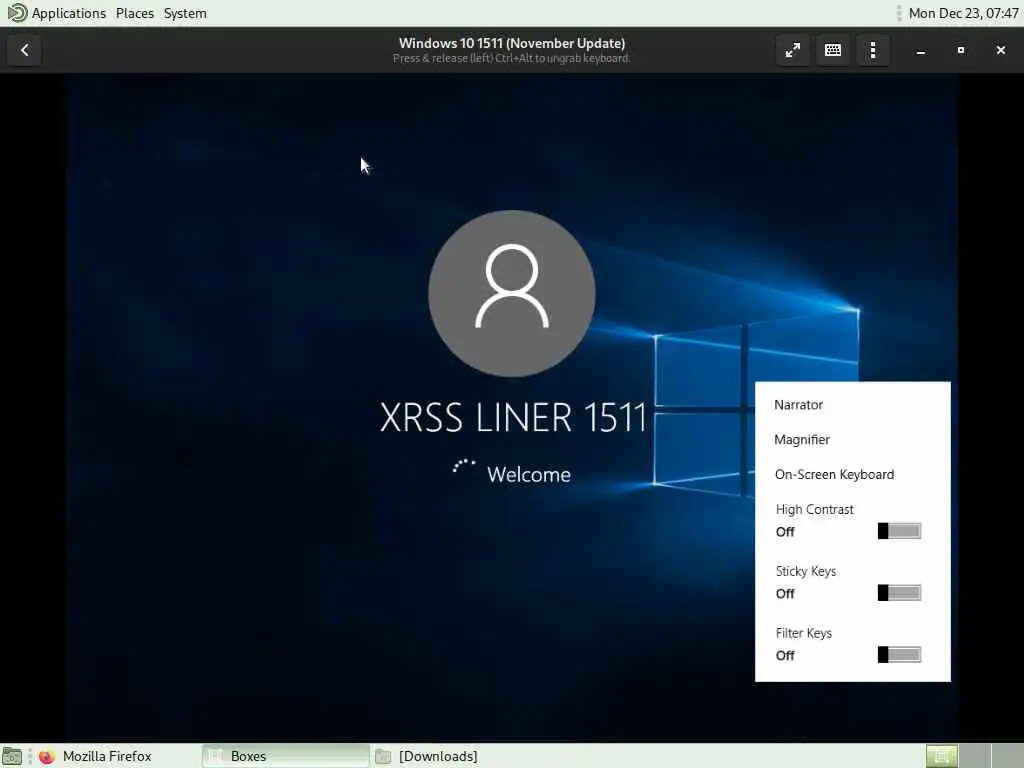Toggle the Filter Keys switch

pyautogui.click(x=899, y=655)
